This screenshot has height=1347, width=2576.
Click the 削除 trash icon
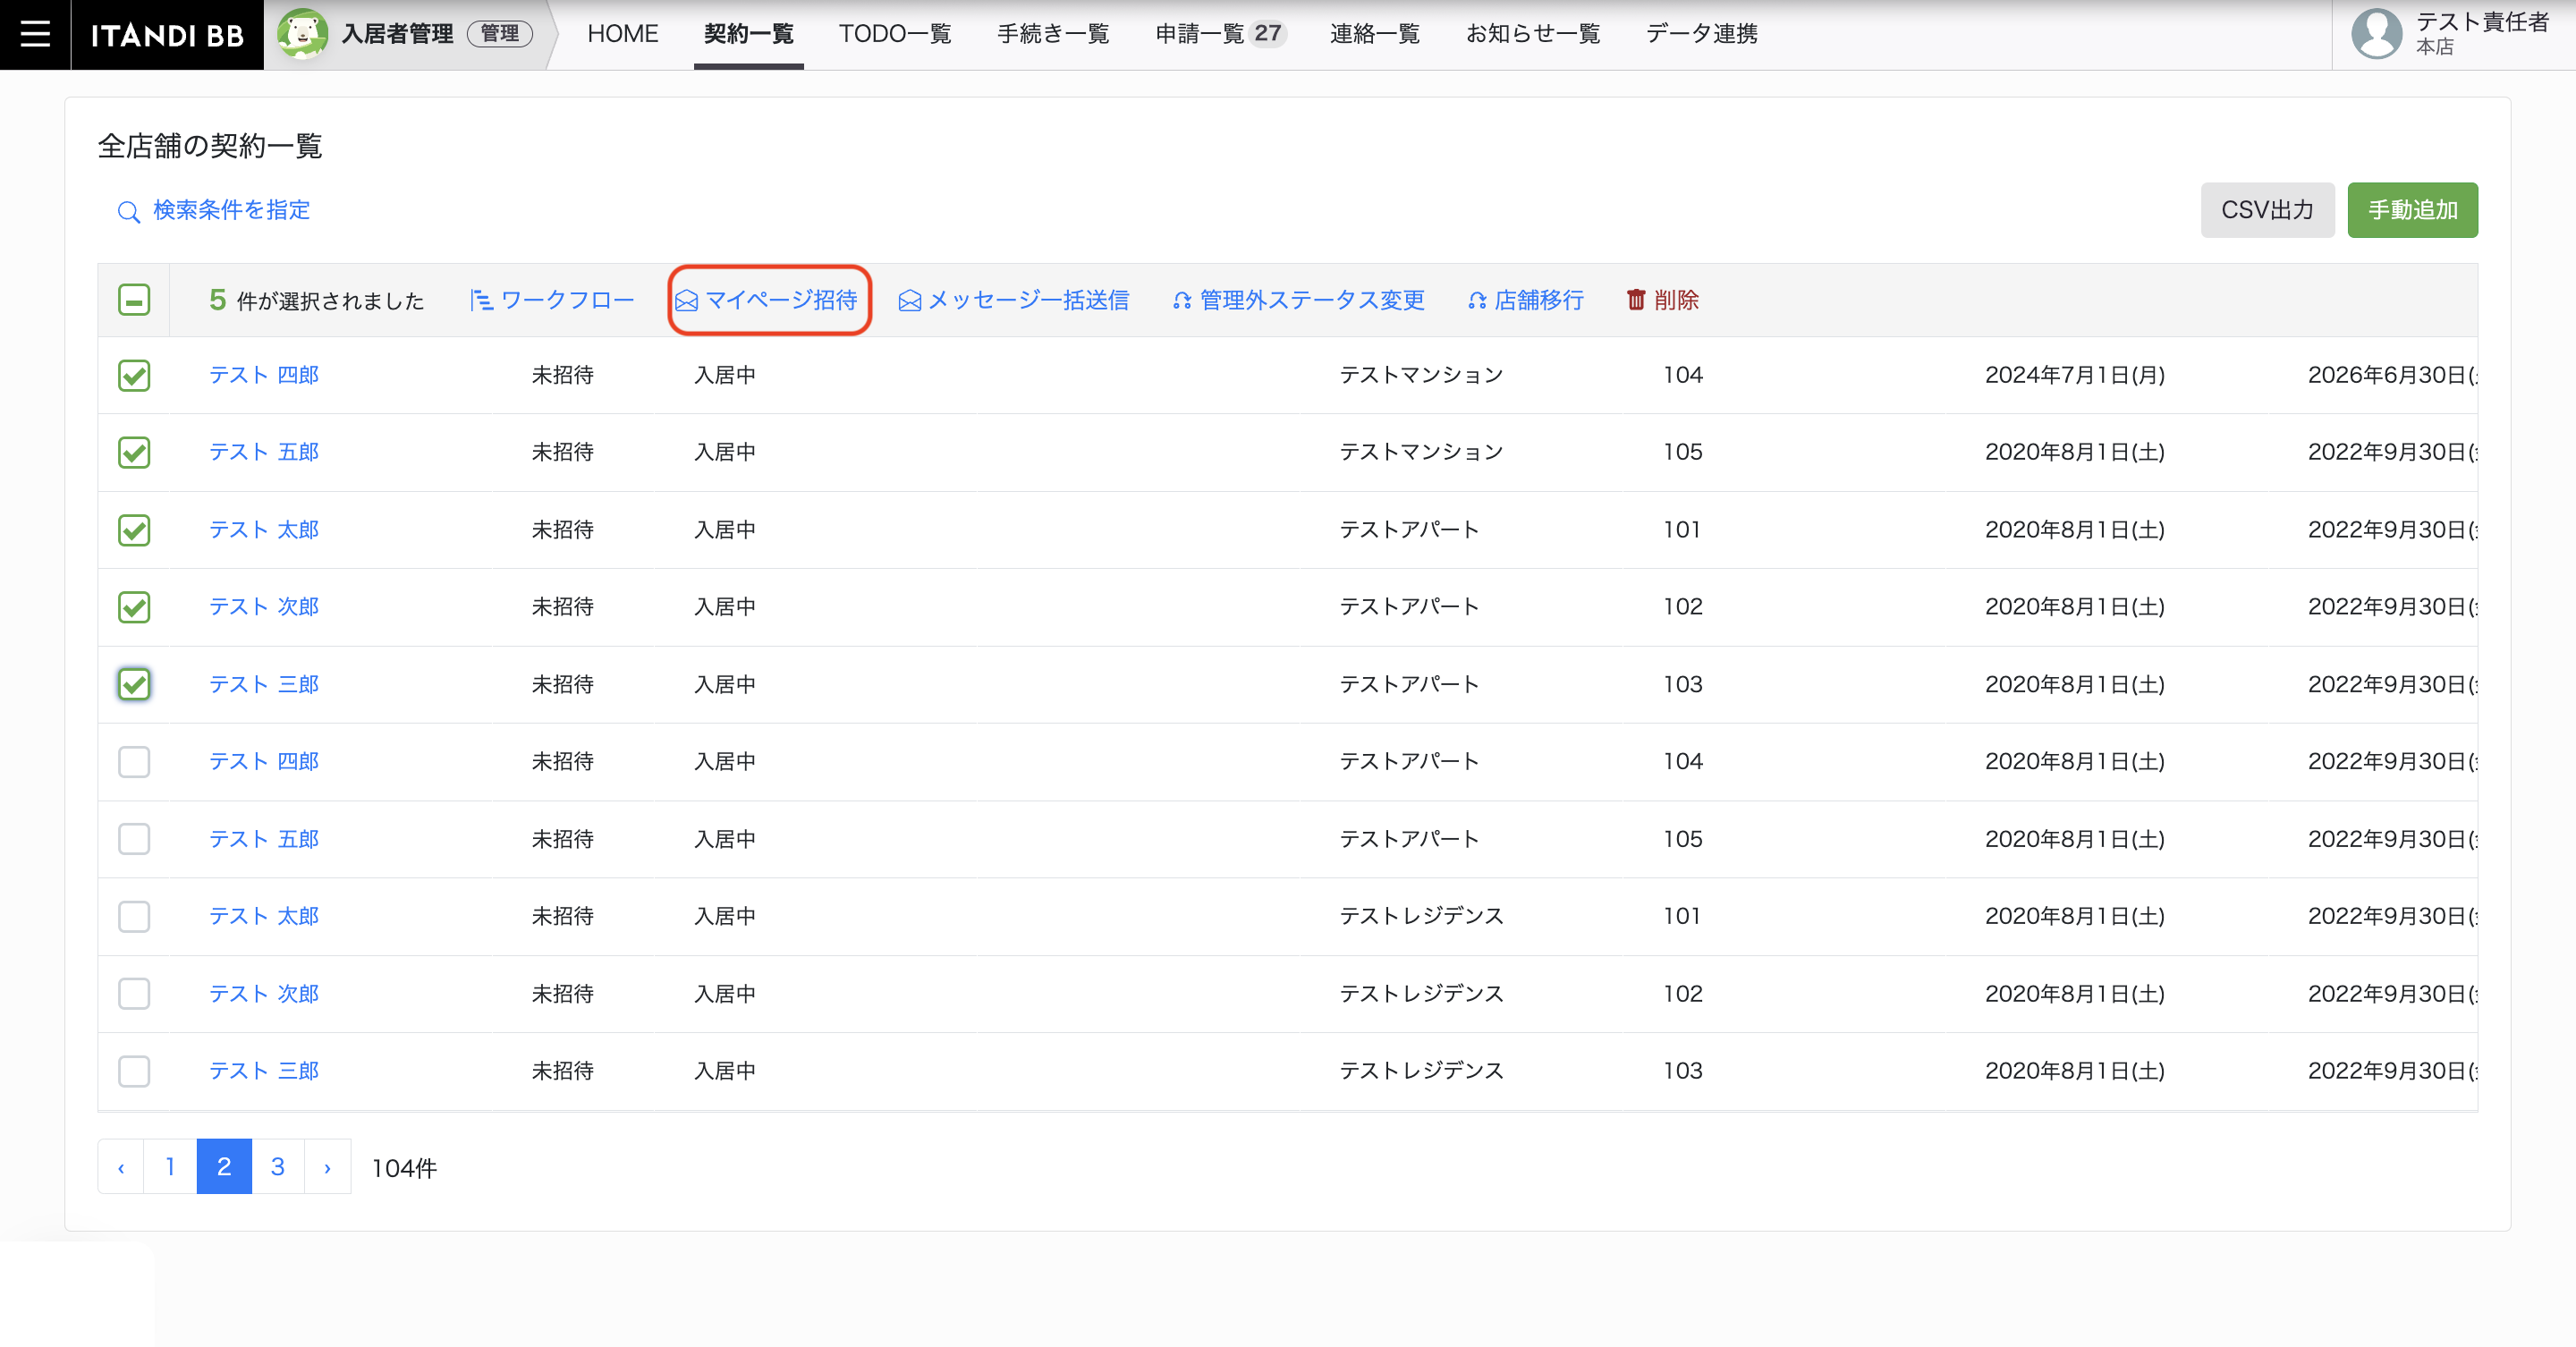pos(1636,300)
